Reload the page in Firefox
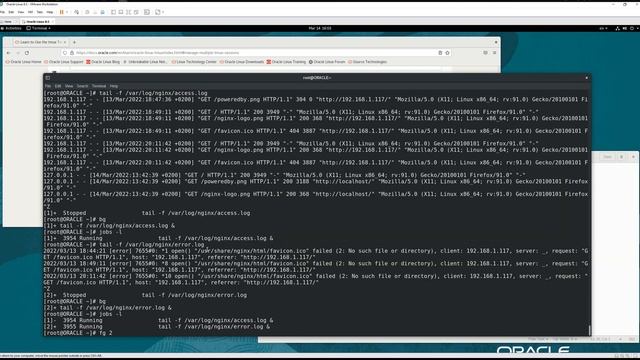This screenshot has height=360, width=640. pyautogui.click(x=27, y=53)
